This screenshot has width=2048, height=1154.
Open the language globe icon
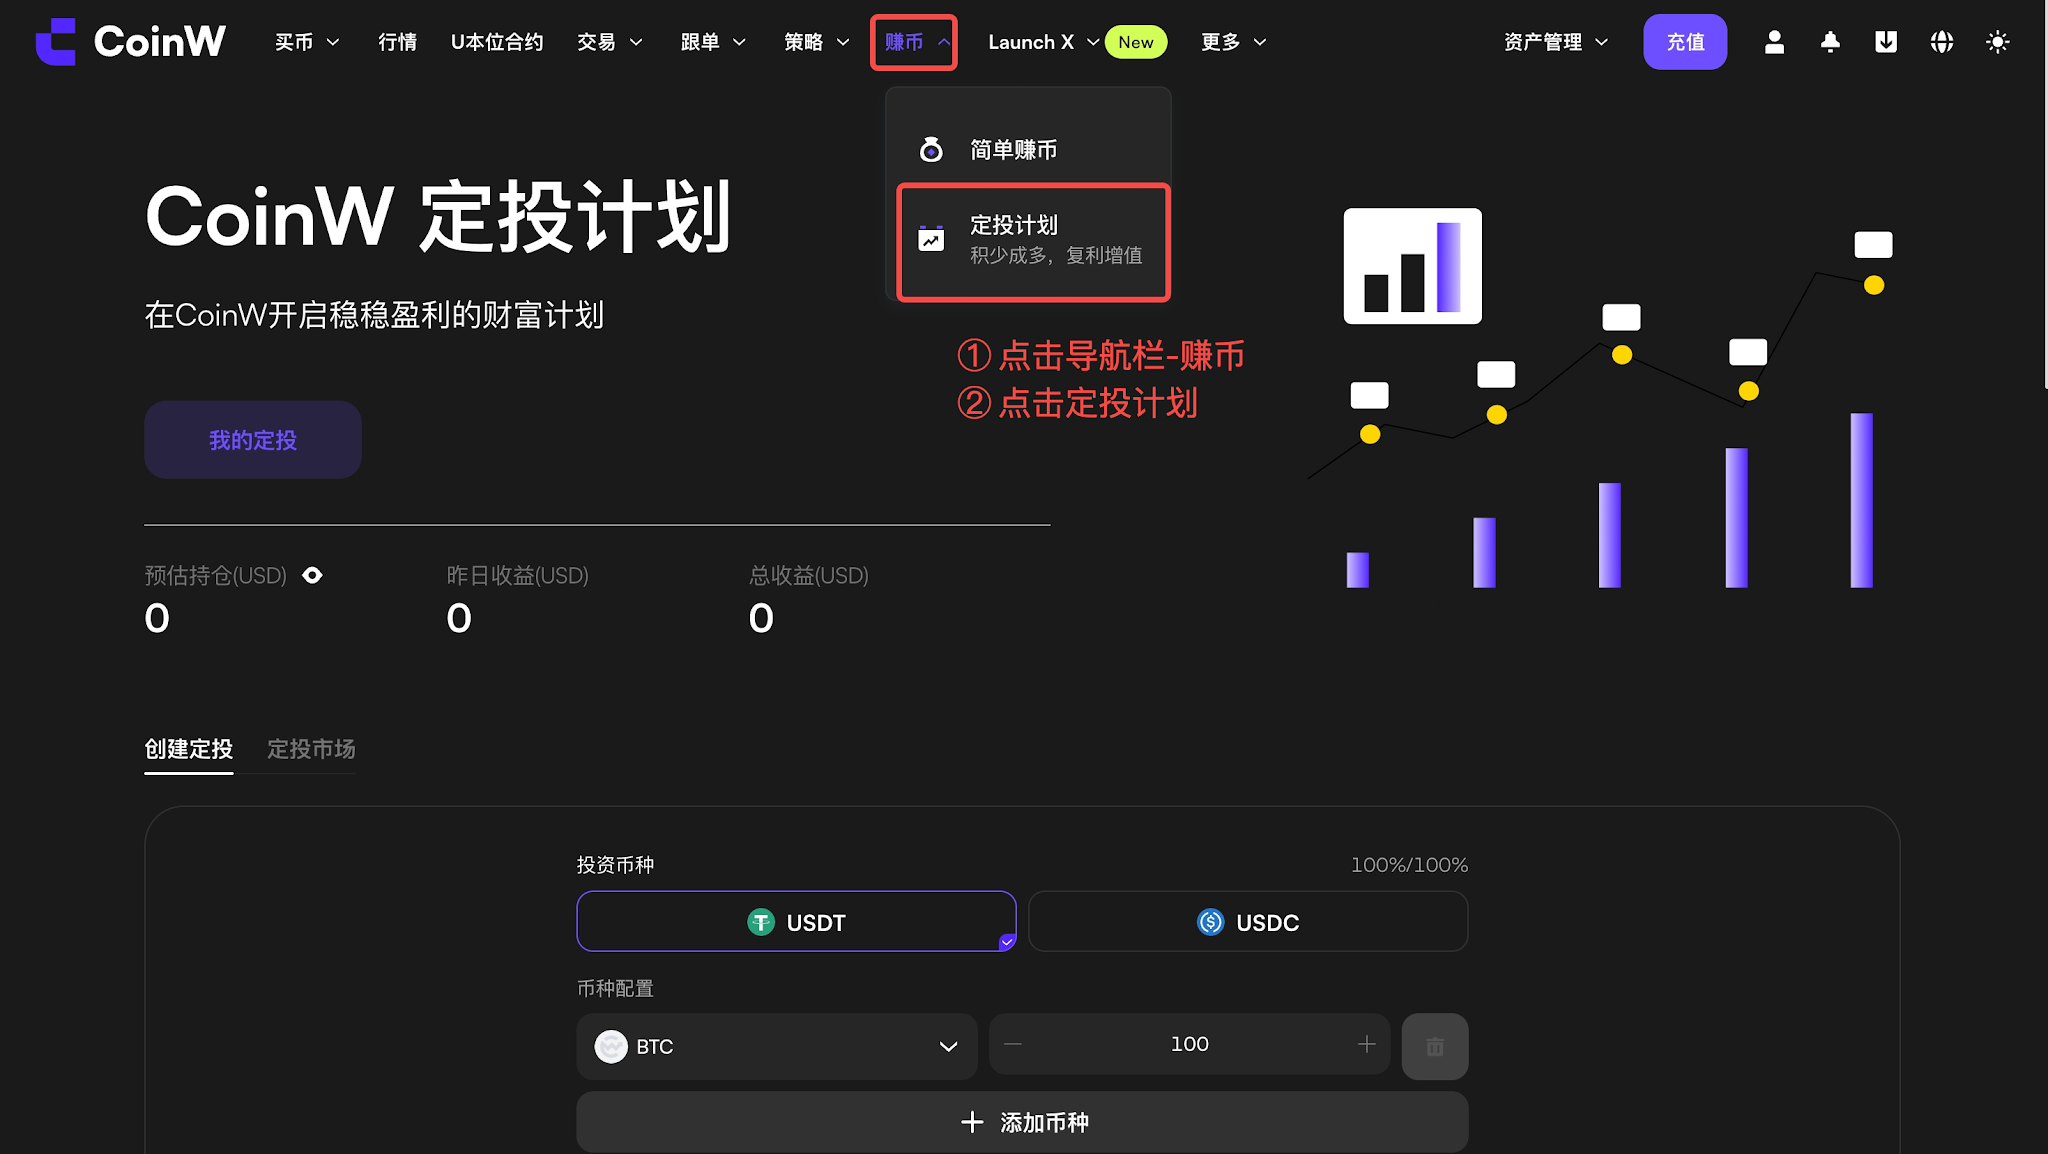1942,42
